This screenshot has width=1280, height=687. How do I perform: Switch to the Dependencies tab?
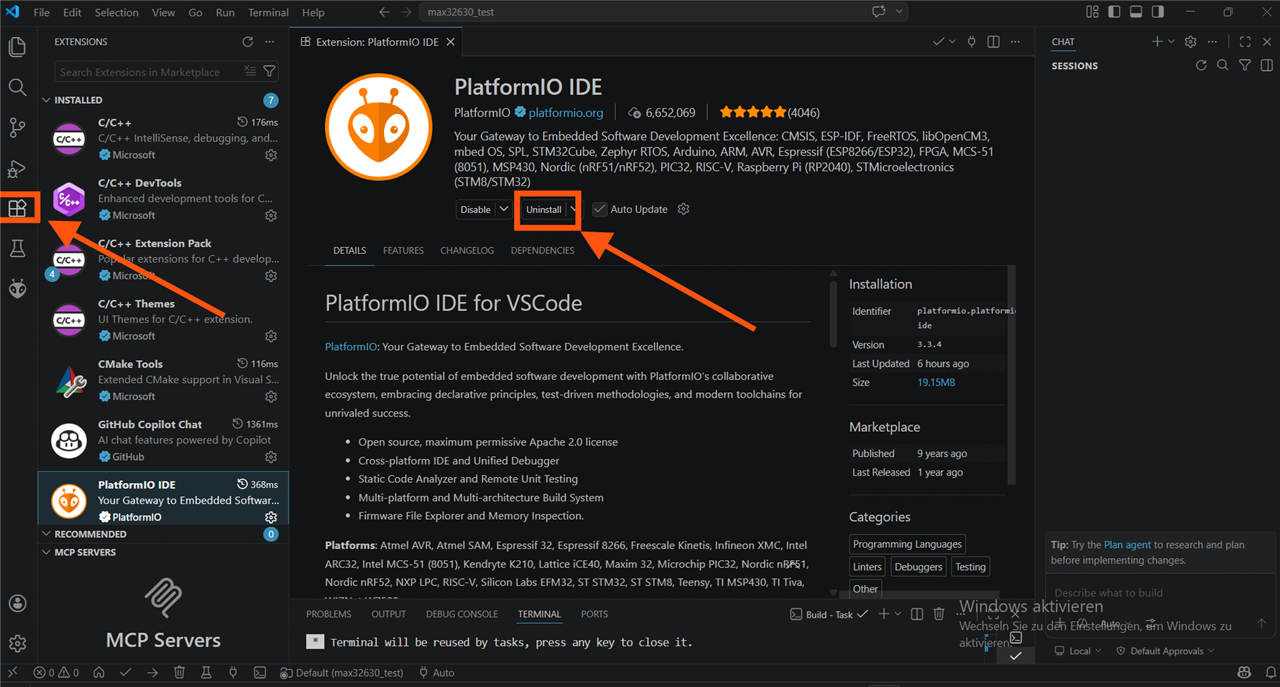(542, 250)
